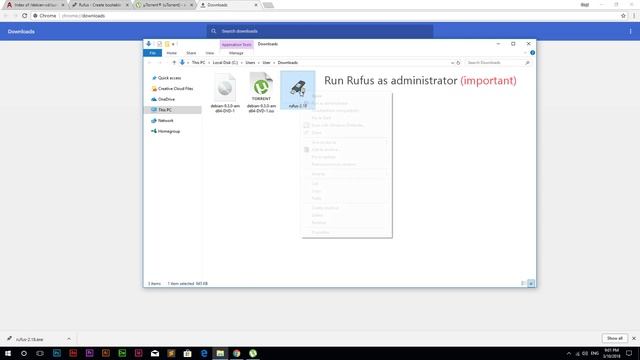Select the debian amd64-DVD-1 partial download file
This screenshot has width=640, height=360.
225,93
